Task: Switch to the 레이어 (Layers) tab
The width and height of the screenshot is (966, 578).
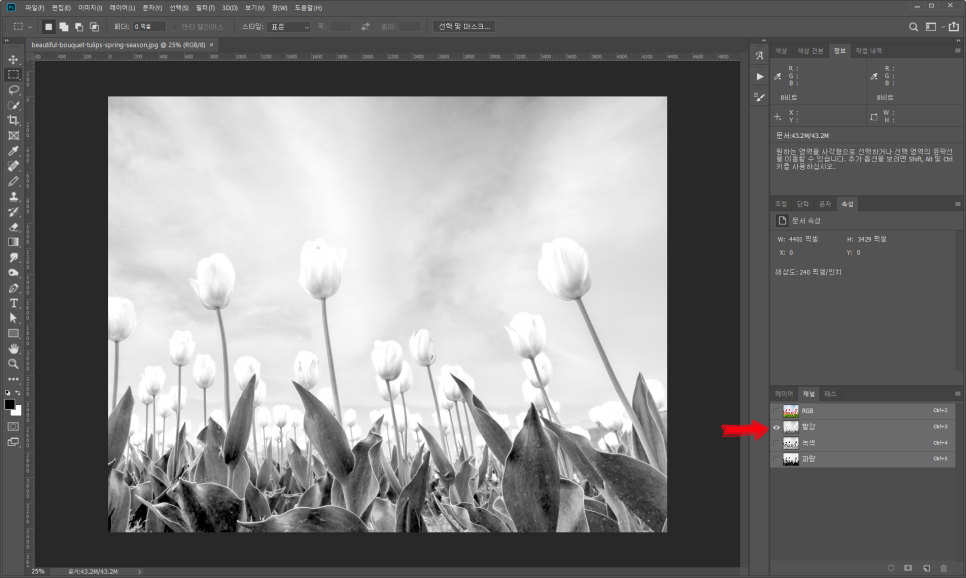Action: [x=784, y=394]
